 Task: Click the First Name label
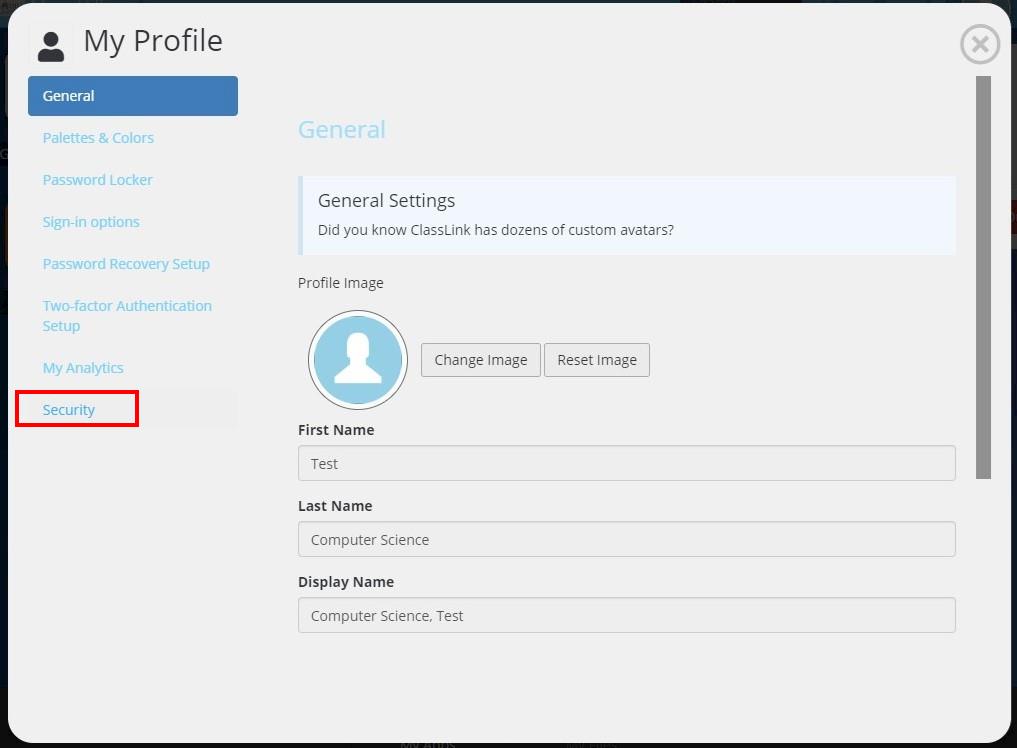[x=336, y=430]
